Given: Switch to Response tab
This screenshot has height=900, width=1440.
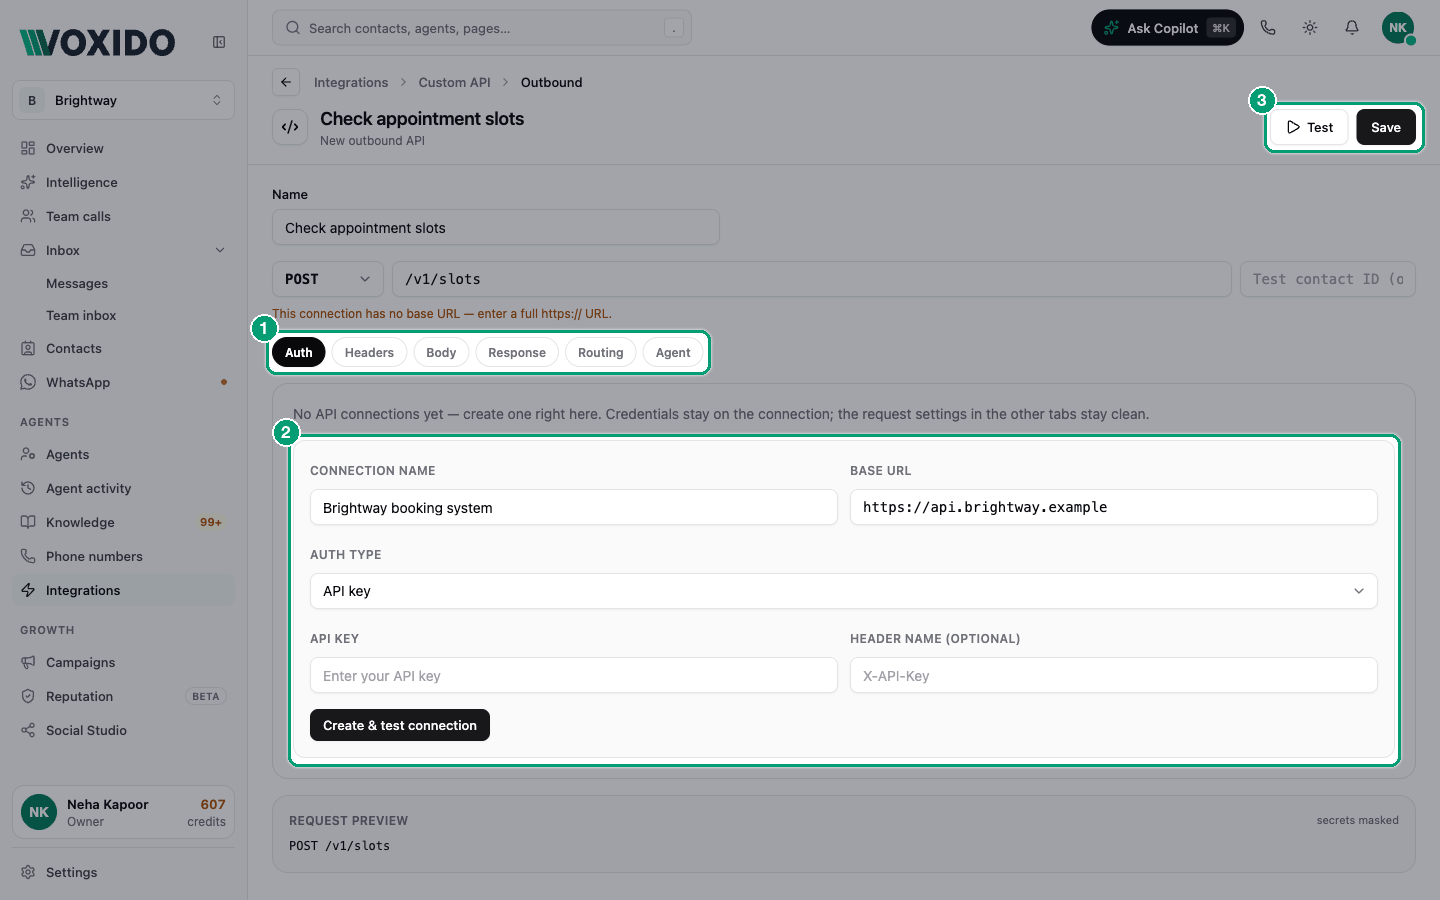Looking at the screenshot, I should [517, 352].
